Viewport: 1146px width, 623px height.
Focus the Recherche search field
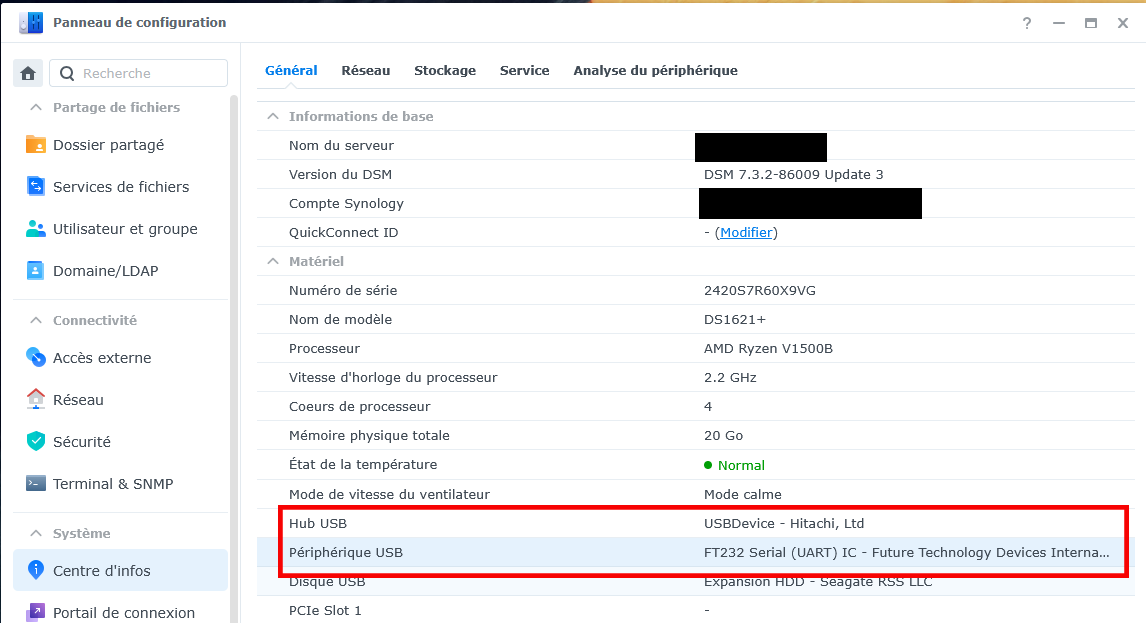138,73
